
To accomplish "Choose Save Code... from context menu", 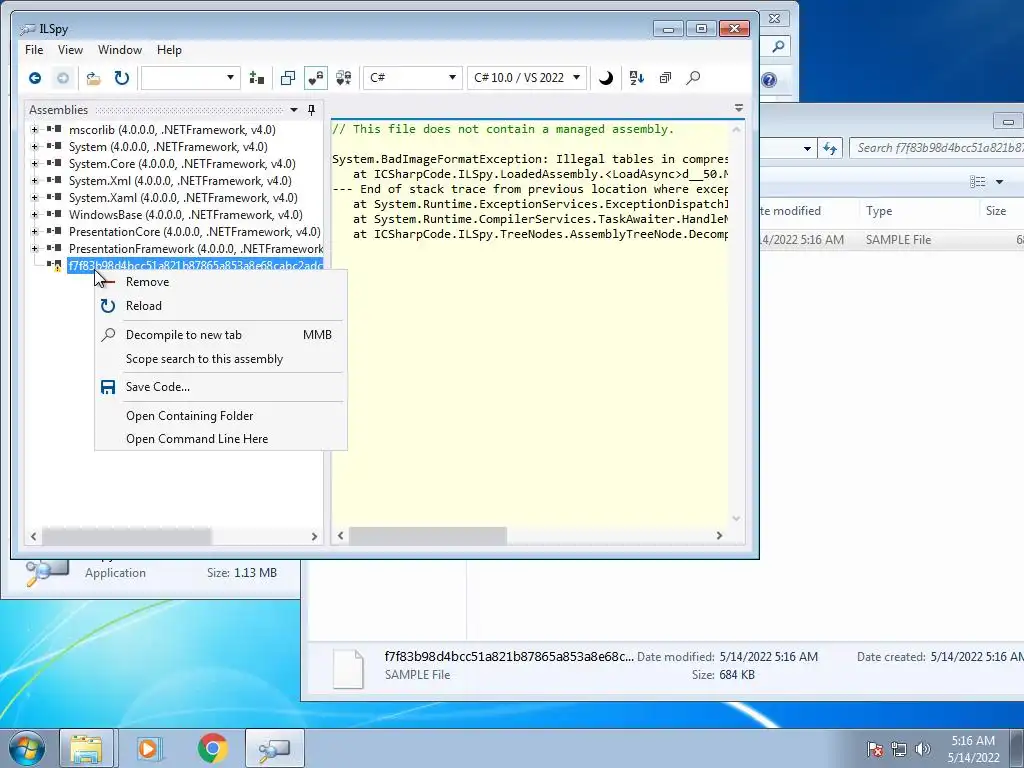I will (x=221, y=387).
